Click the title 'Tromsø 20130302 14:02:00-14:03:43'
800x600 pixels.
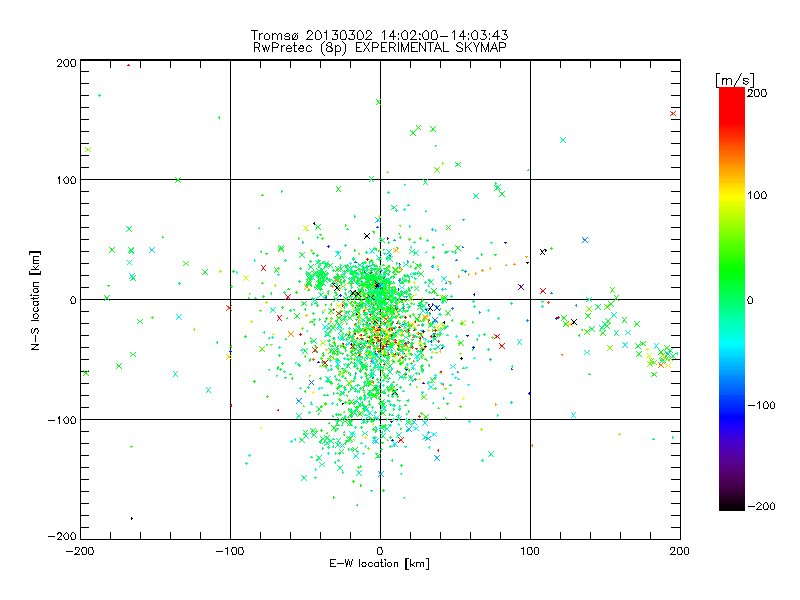[379, 35]
